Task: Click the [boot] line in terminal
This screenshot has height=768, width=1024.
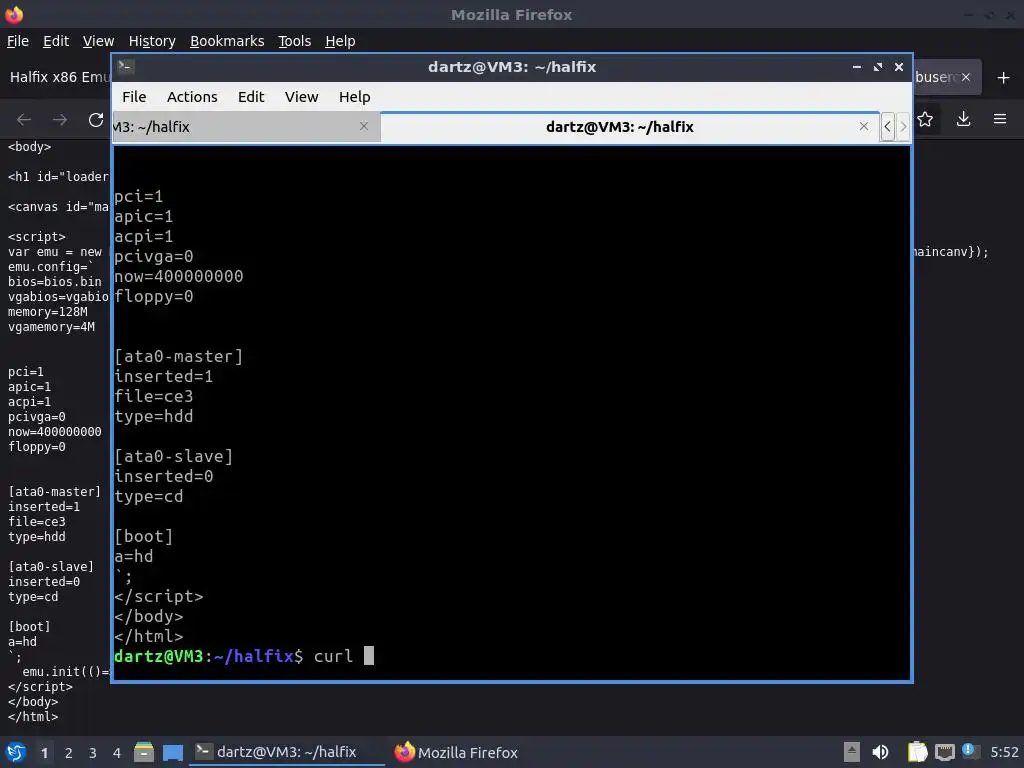Action: pyautogui.click(x=144, y=536)
